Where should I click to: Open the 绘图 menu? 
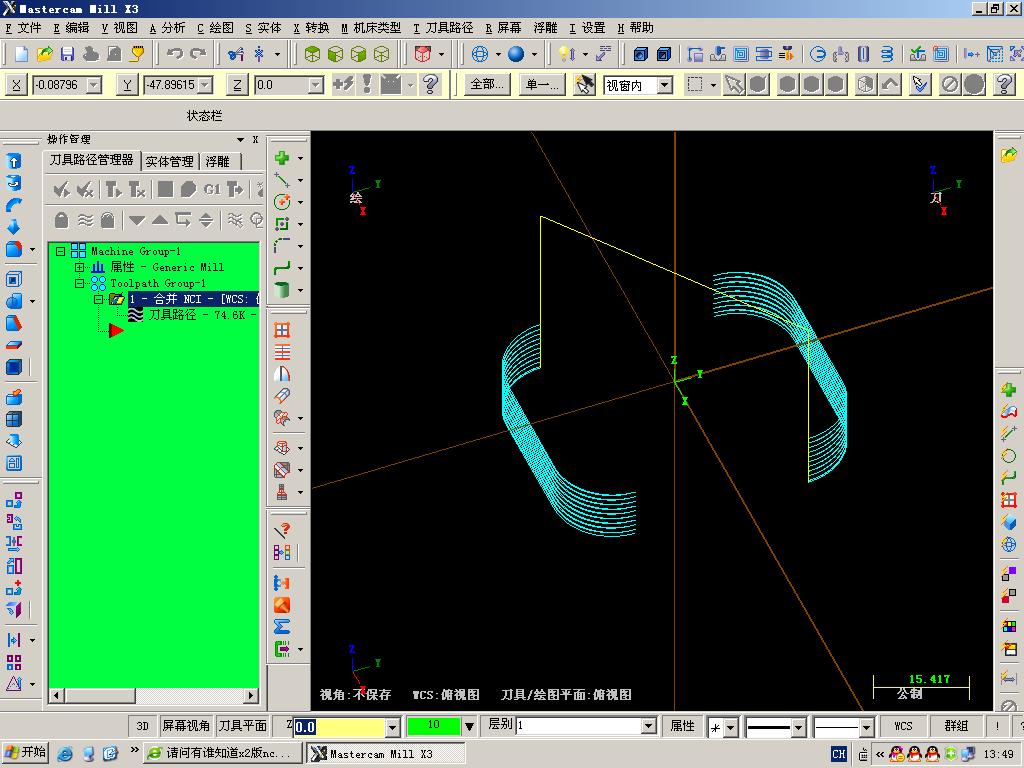[216, 28]
